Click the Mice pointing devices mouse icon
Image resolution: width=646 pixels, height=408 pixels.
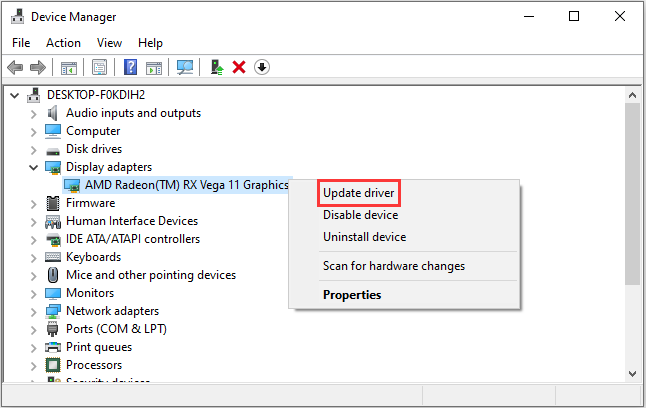click(53, 275)
